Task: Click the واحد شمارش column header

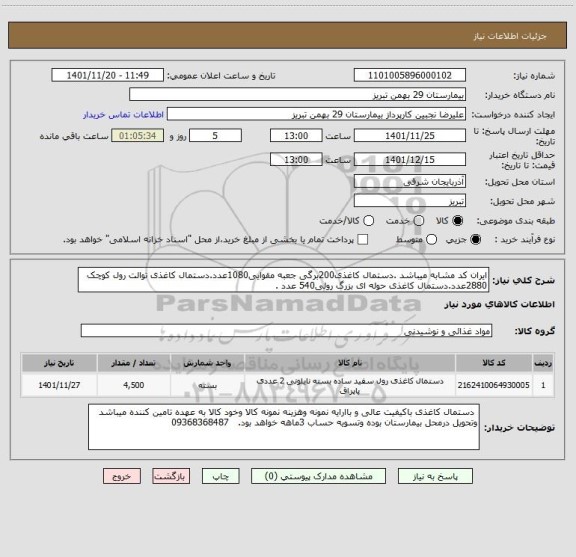Action: (208, 363)
